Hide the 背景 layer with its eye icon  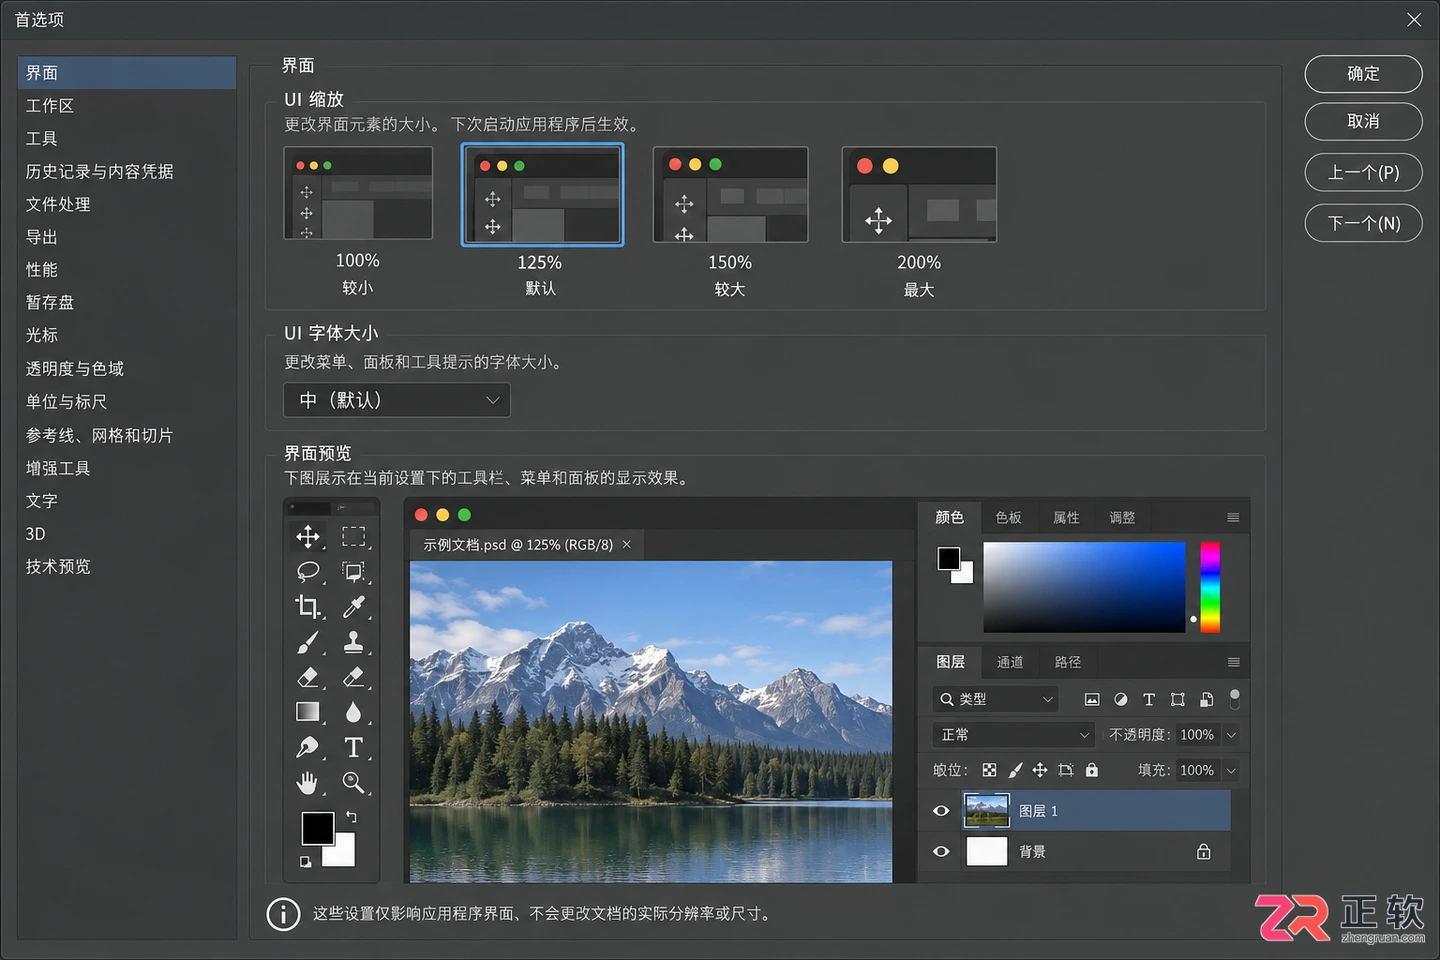click(x=941, y=852)
